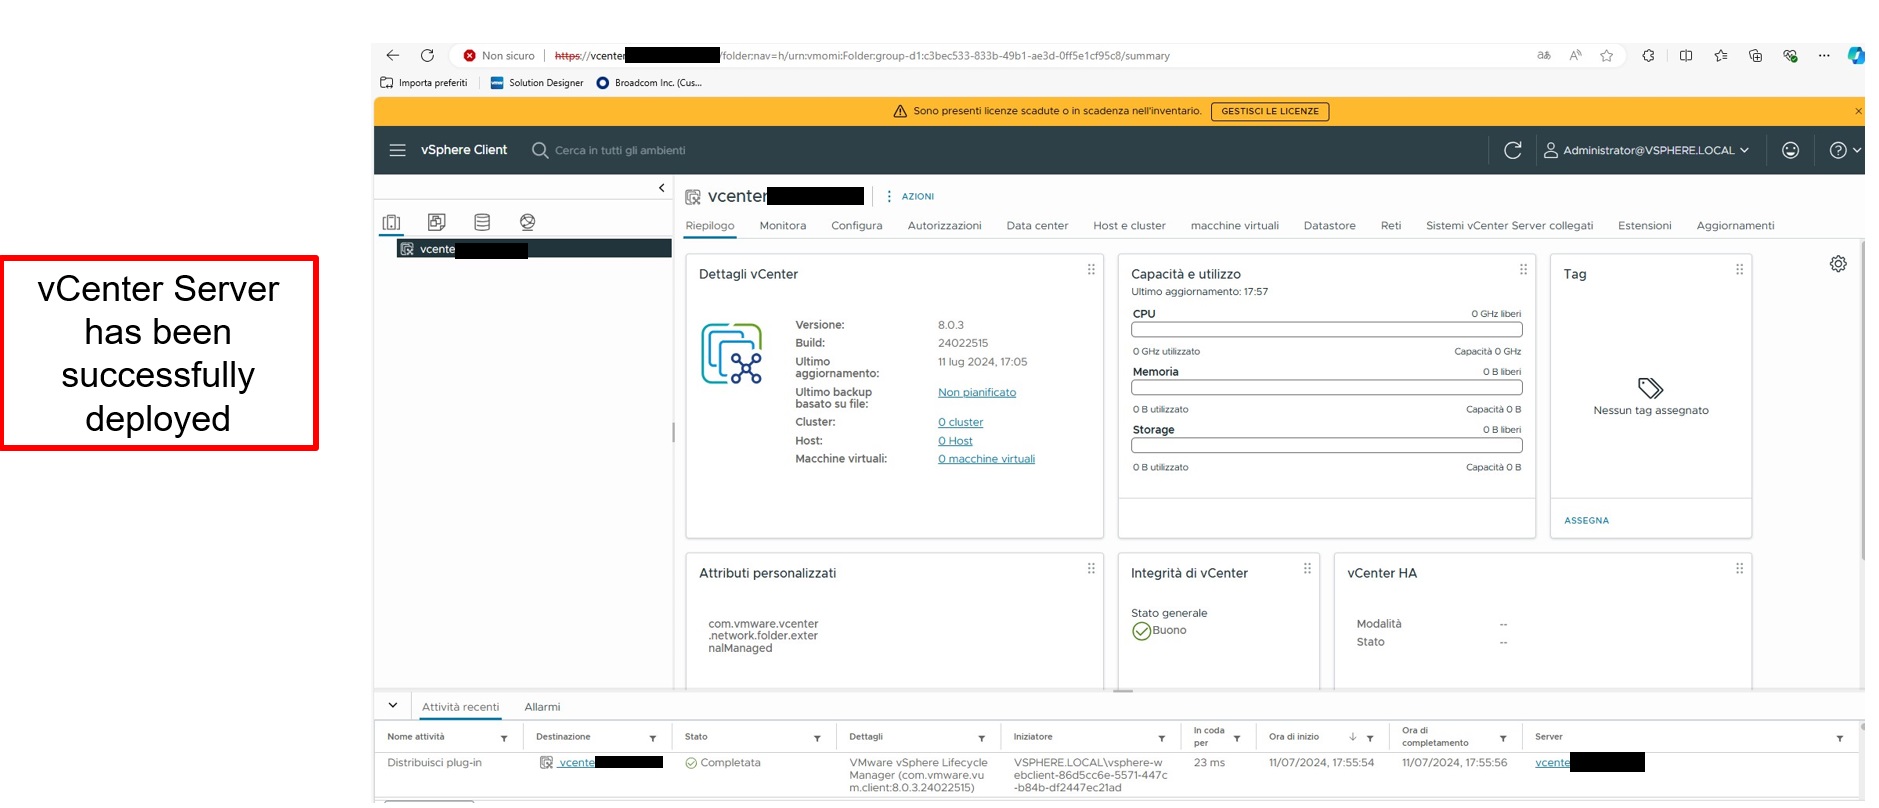Open the dashboard settings gear icon
This screenshot has width=1879, height=808.
point(1838,264)
